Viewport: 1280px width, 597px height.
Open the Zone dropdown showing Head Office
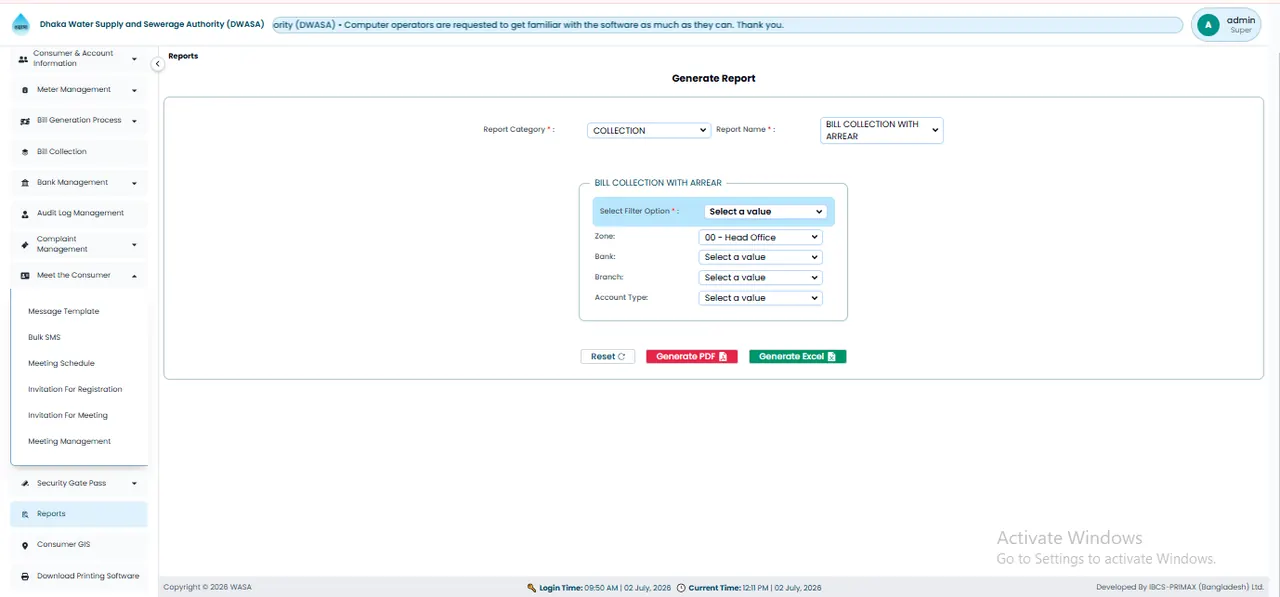(760, 237)
